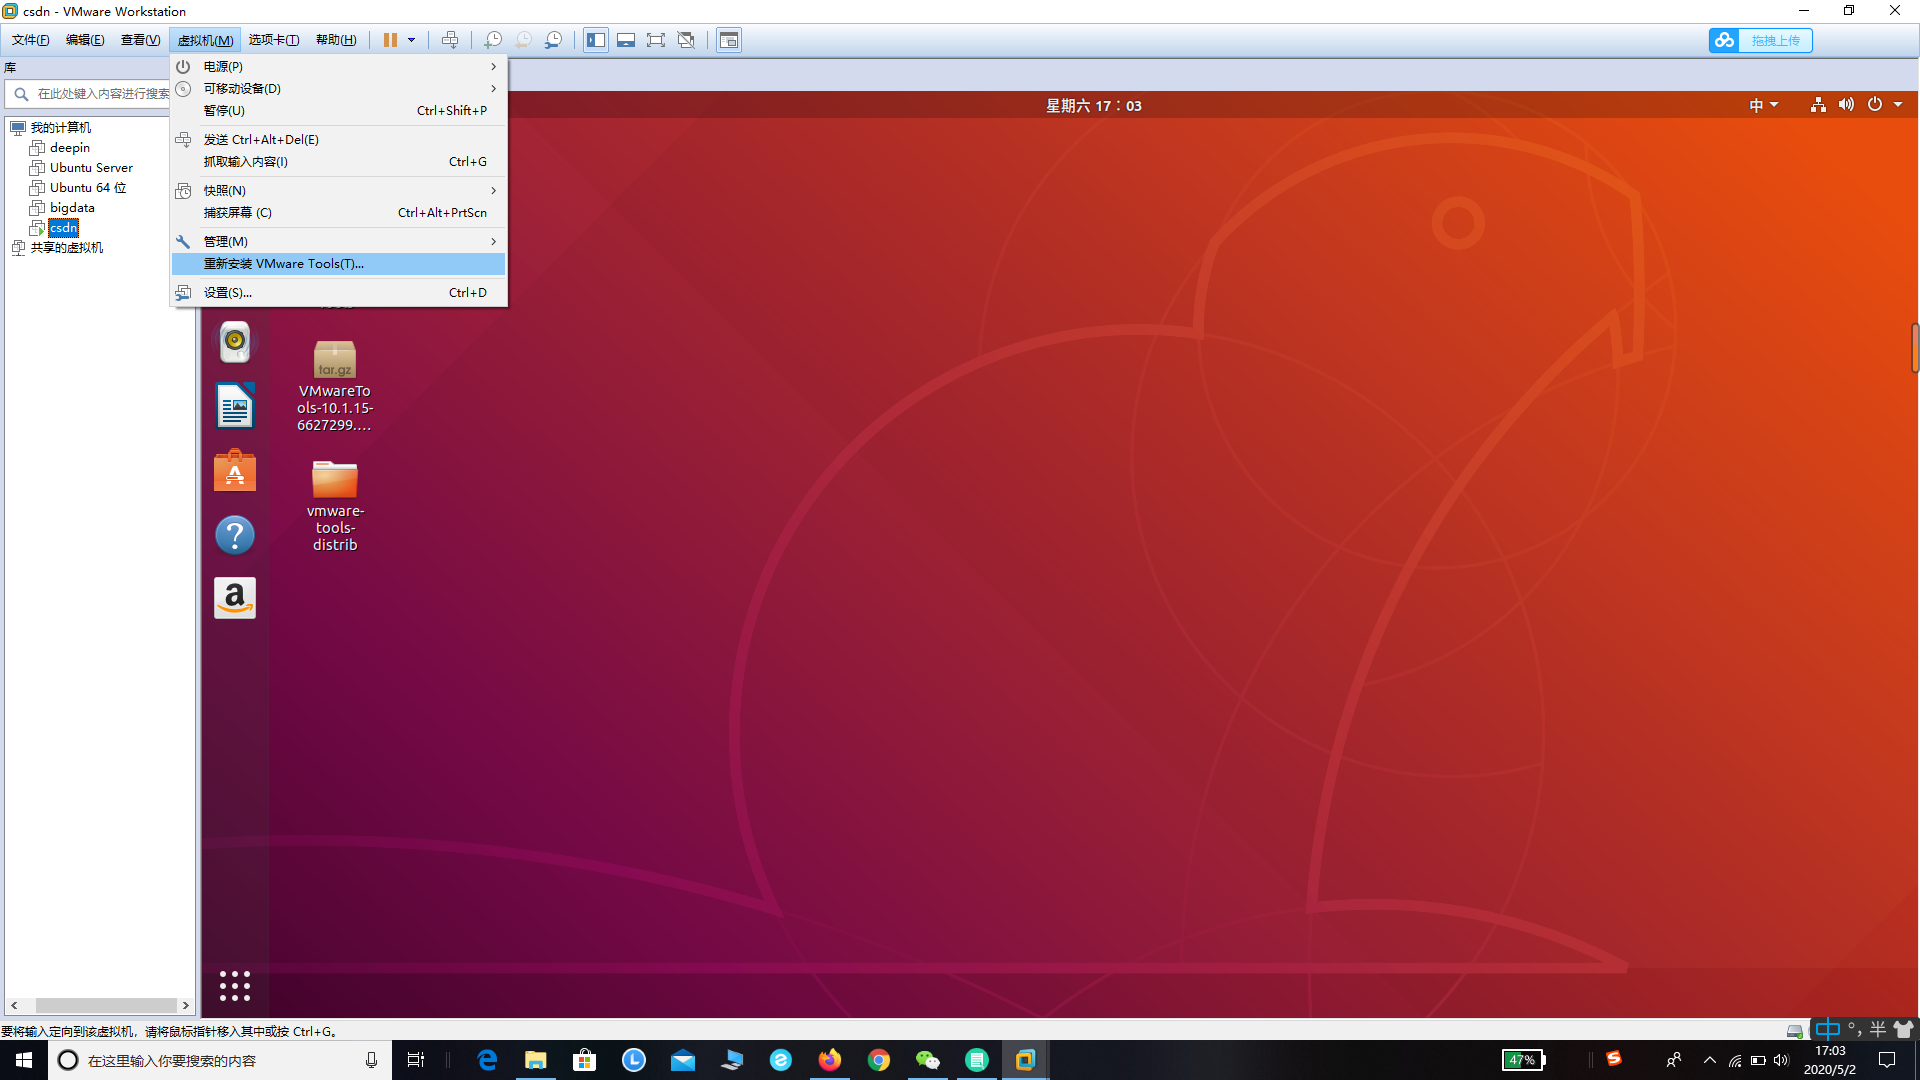Image resolution: width=1920 pixels, height=1080 pixels.
Task: Open the power options arrow beside pause
Action: coord(411,40)
